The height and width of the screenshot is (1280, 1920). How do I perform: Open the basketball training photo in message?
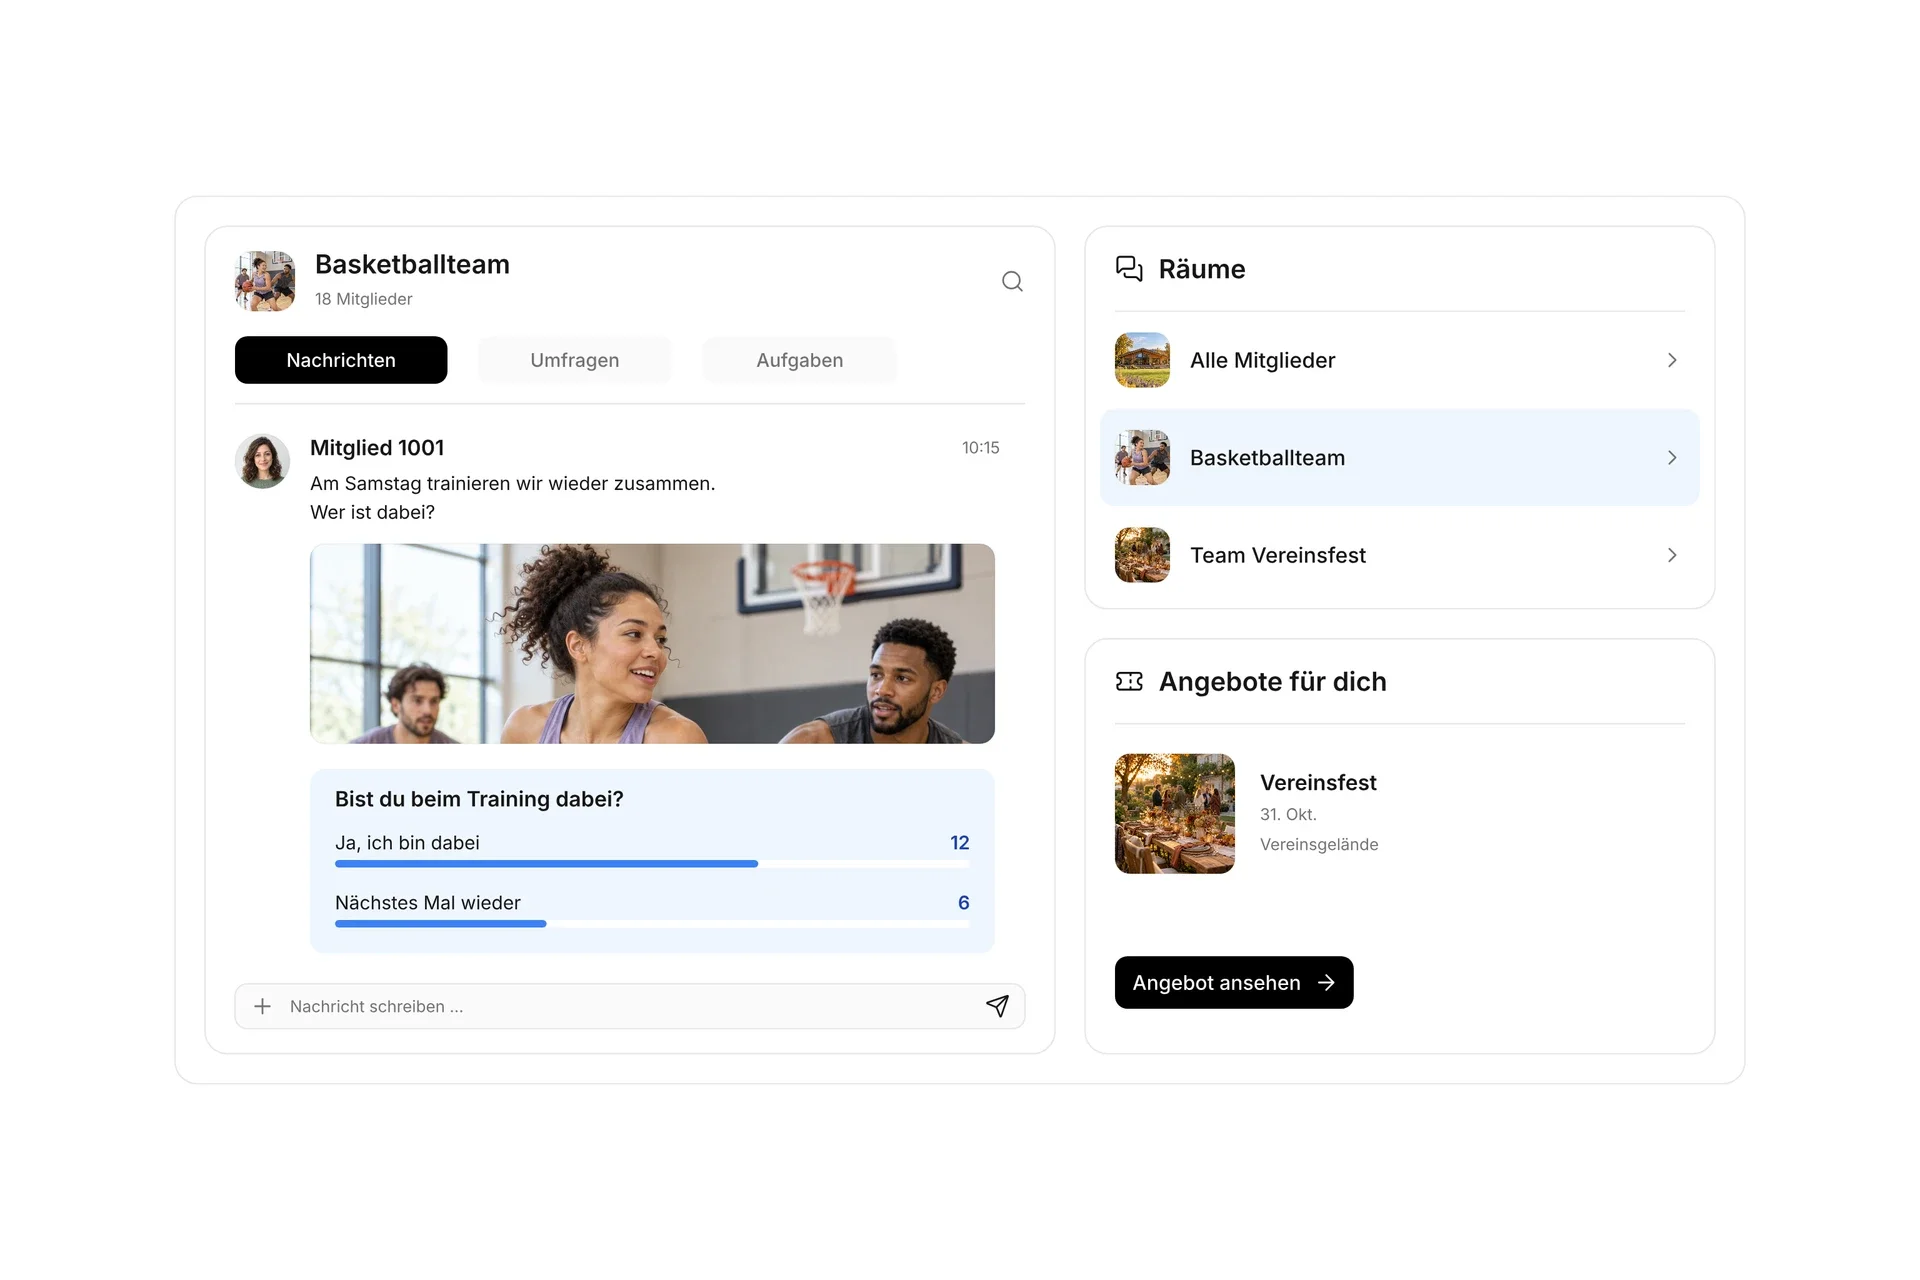click(652, 644)
